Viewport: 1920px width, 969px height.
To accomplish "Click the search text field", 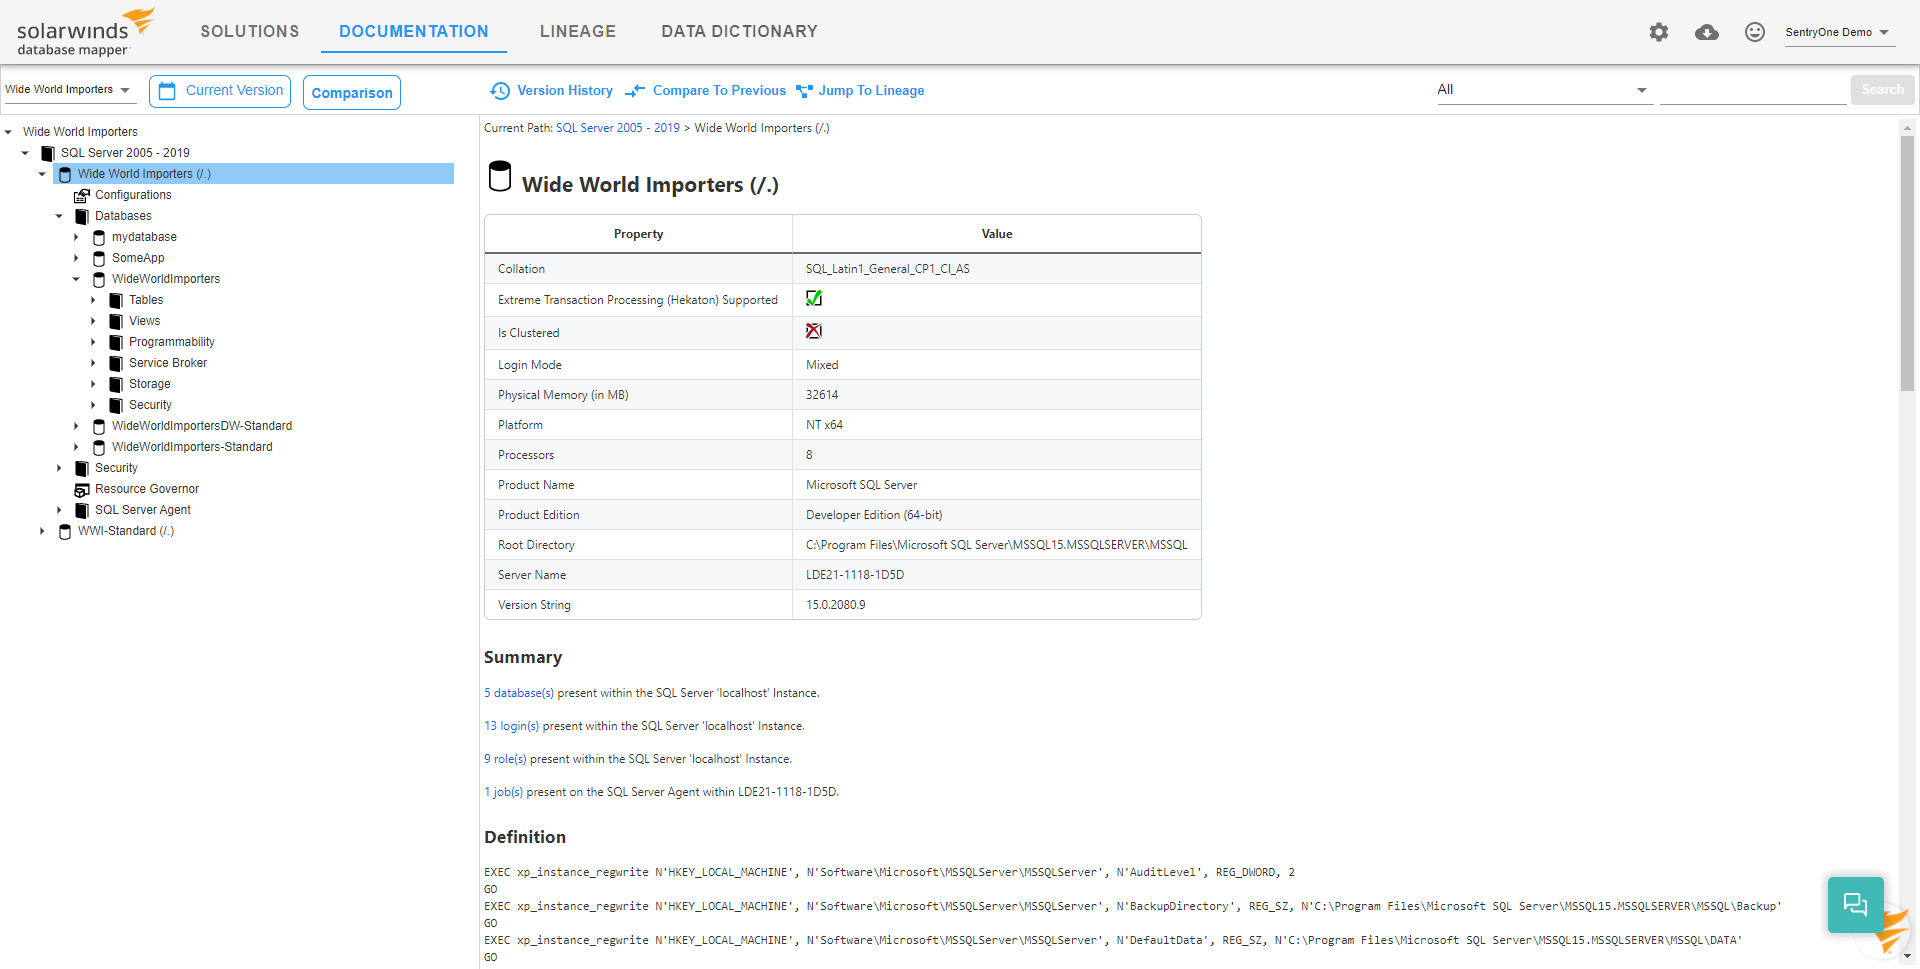I will (x=1753, y=90).
